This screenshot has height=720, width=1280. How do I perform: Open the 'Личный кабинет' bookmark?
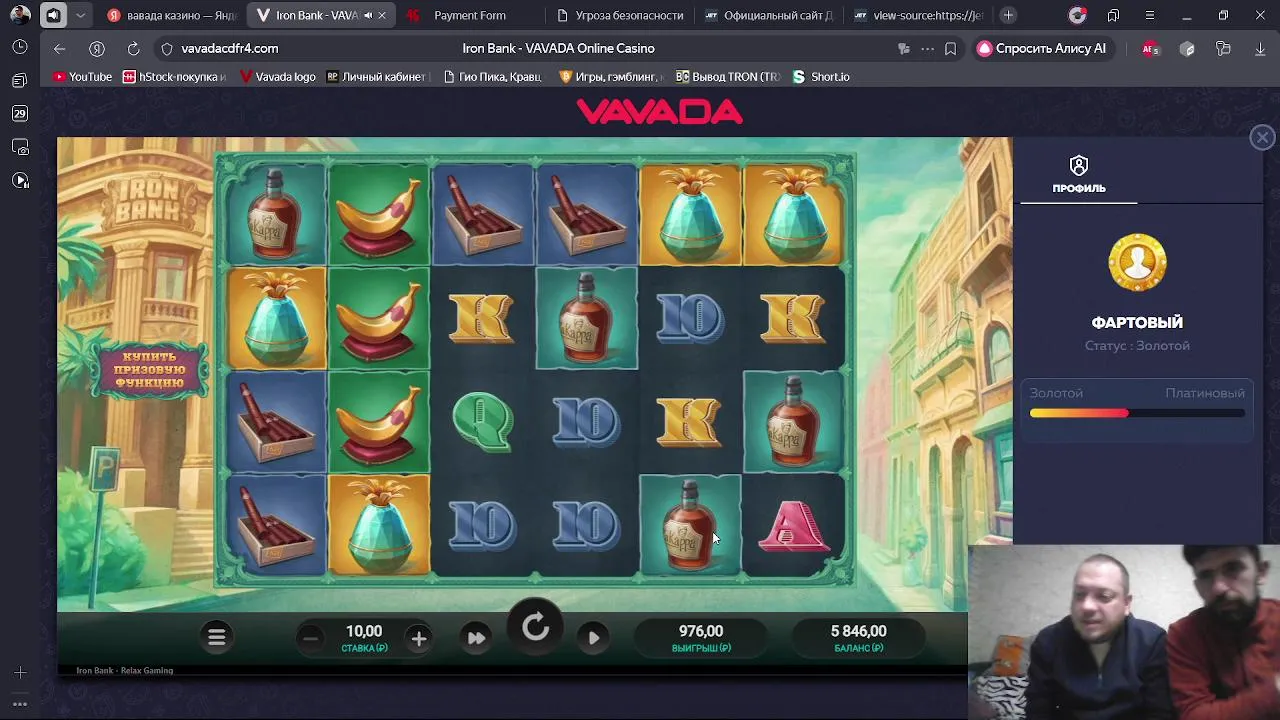(377, 76)
